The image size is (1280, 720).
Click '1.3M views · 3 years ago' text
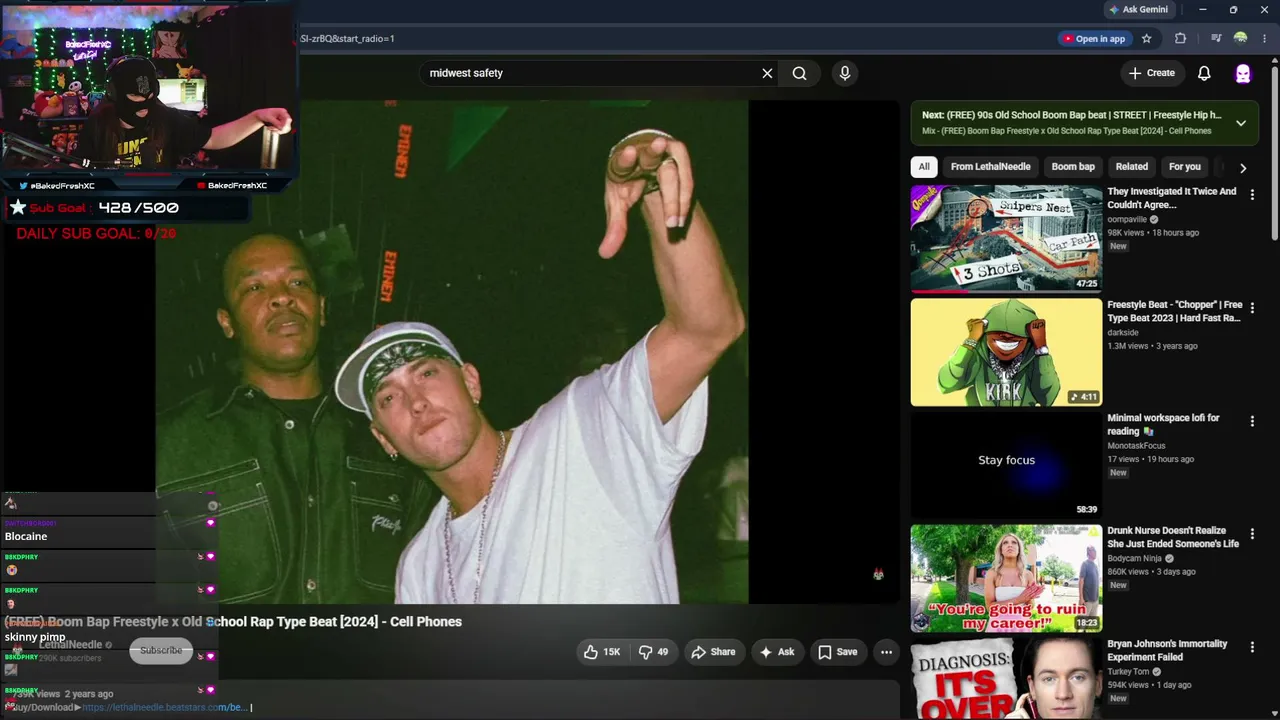[1152, 346]
